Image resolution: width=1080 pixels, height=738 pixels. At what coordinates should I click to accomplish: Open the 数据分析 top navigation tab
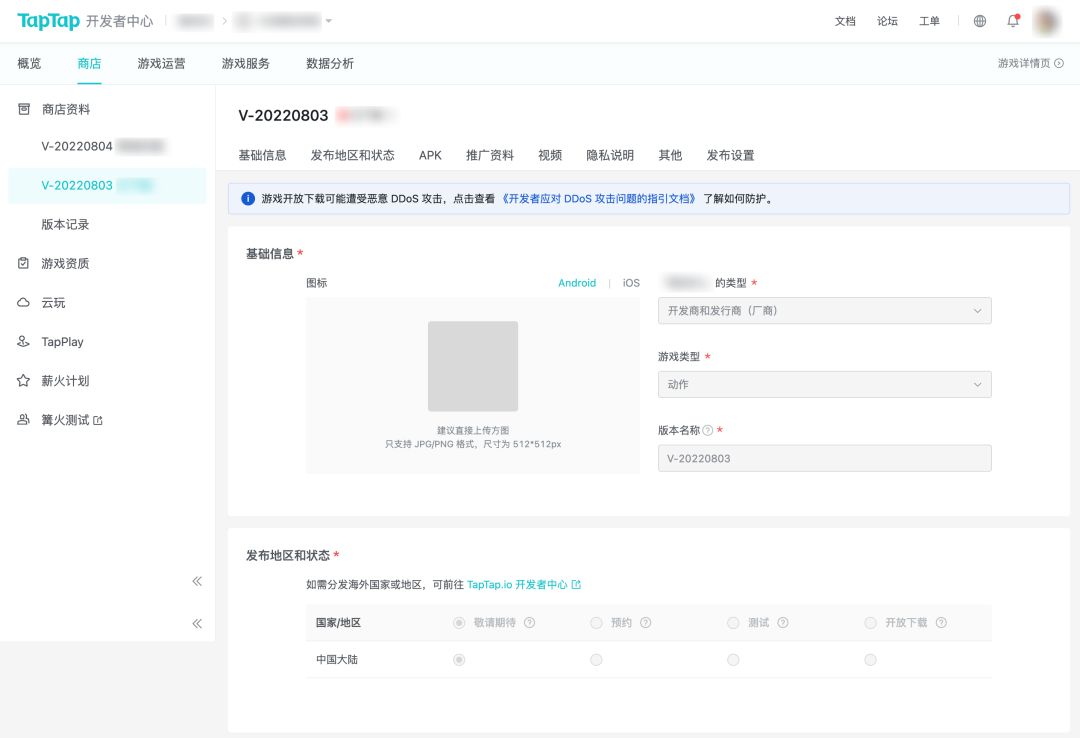pos(329,64)
